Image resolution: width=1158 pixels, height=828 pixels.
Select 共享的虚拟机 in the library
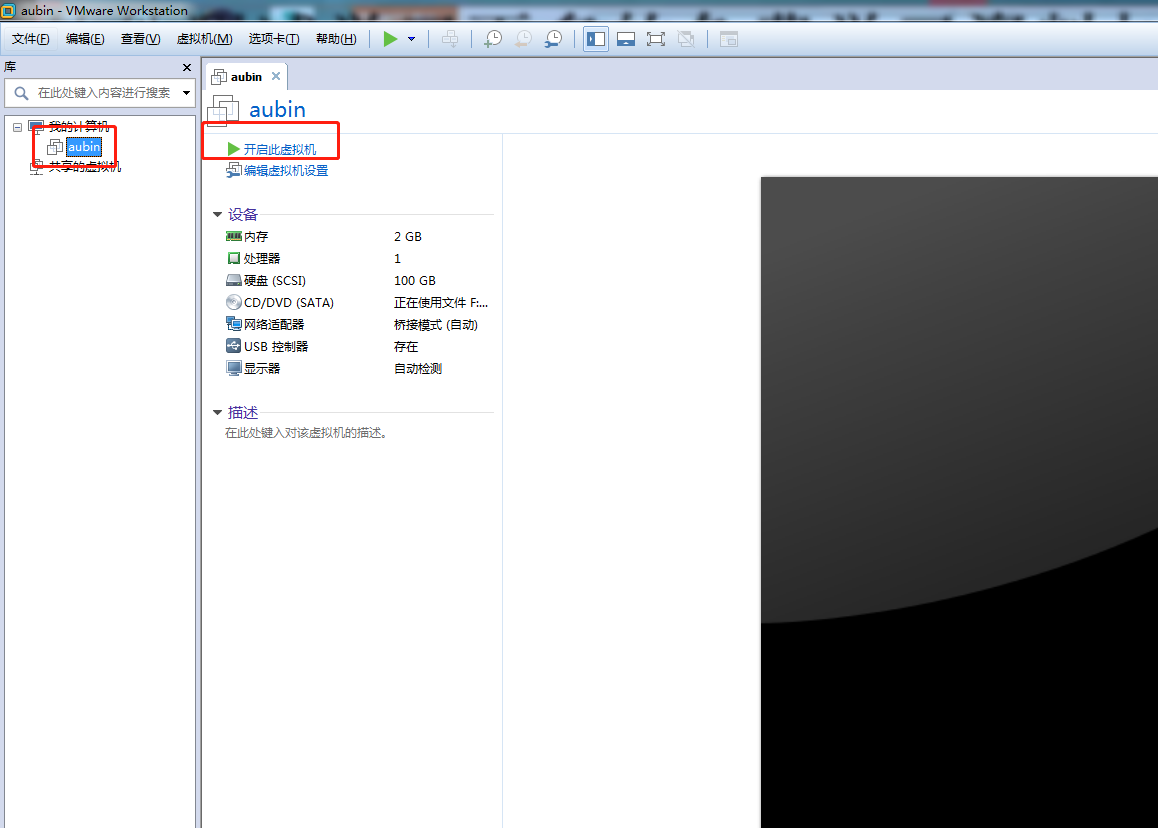(x=85, y=167)
